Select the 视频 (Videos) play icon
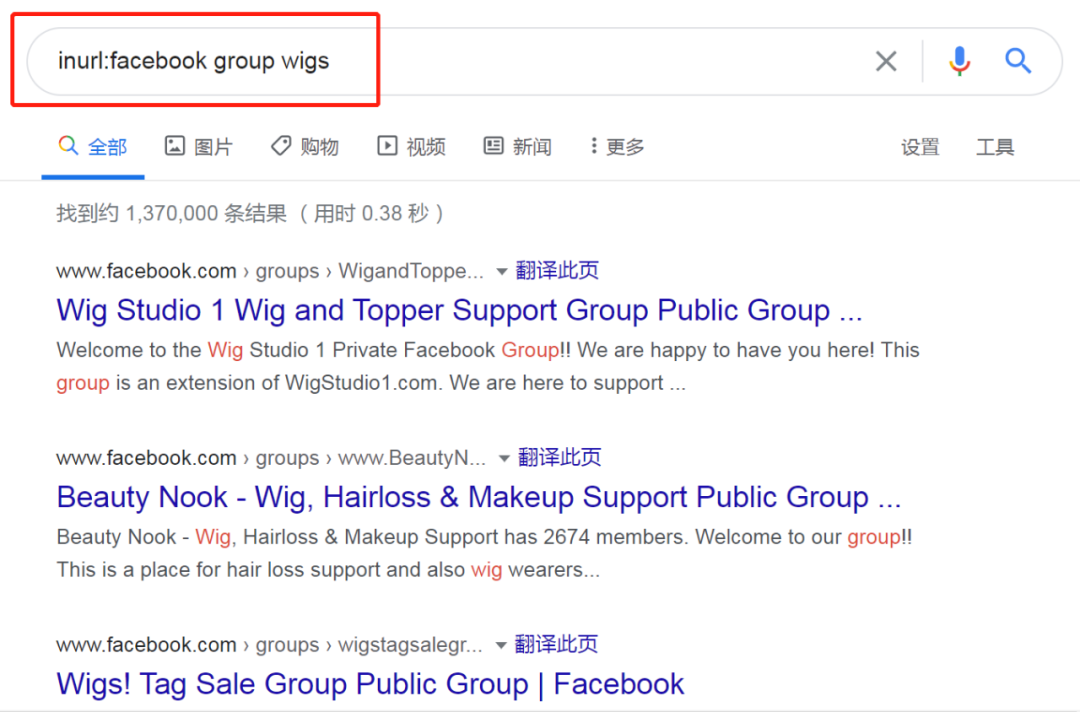 pyautogui.click(x=386, y=146)
